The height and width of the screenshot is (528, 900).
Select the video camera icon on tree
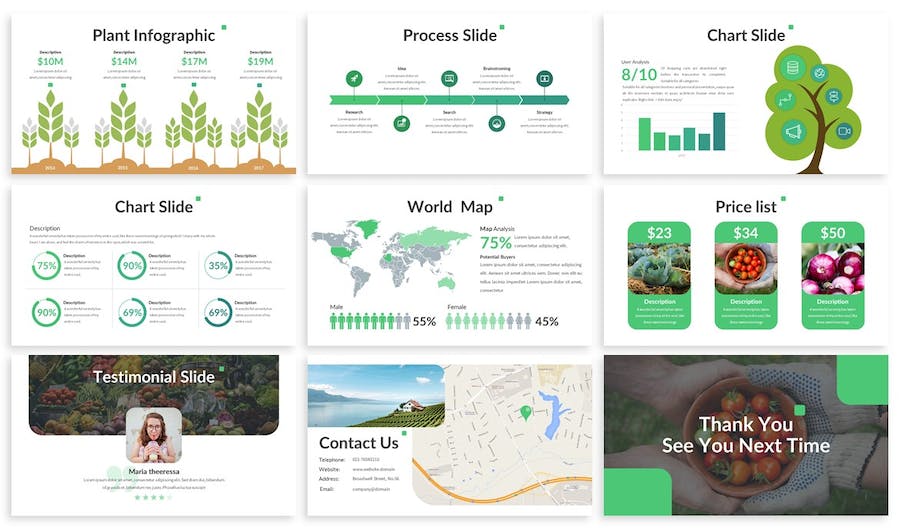coord(843,131)
